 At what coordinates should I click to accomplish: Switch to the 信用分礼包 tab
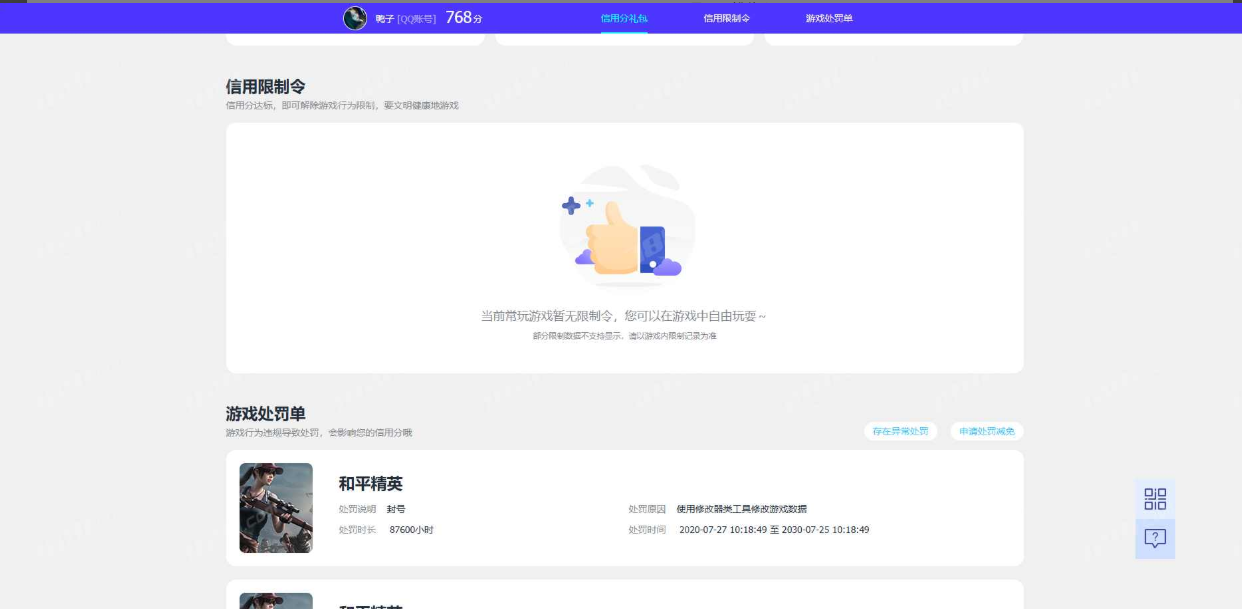[x=624, y=18]
